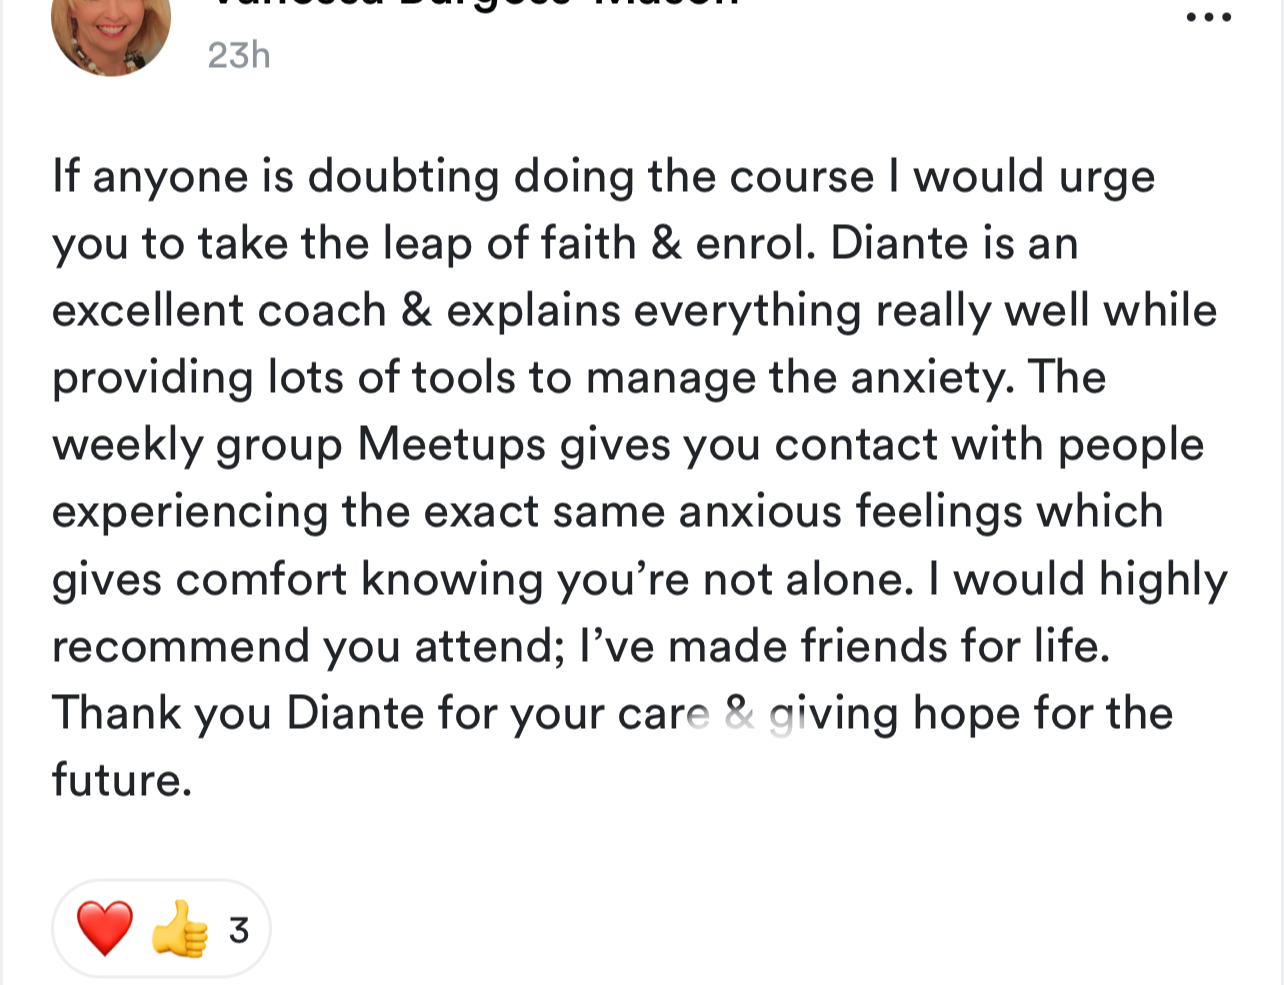The image size is (1284, 985).
Task: Click the line starting 'you to take the leap'
Action: (565, 244)
